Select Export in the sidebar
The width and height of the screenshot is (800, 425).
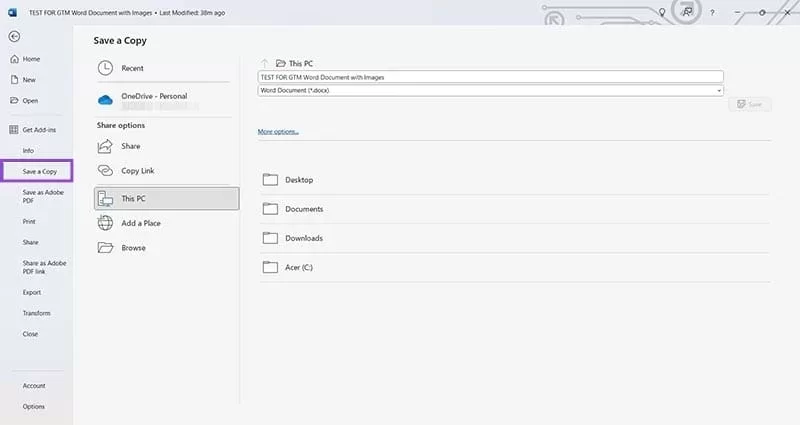32,292
